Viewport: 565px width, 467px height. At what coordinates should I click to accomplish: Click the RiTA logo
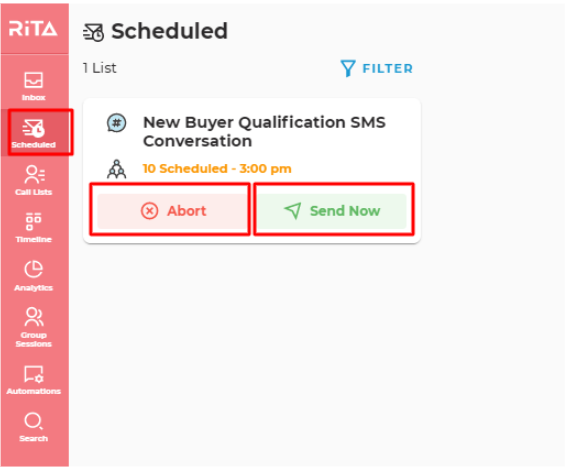pyautogui.click(x=33, y=28)
